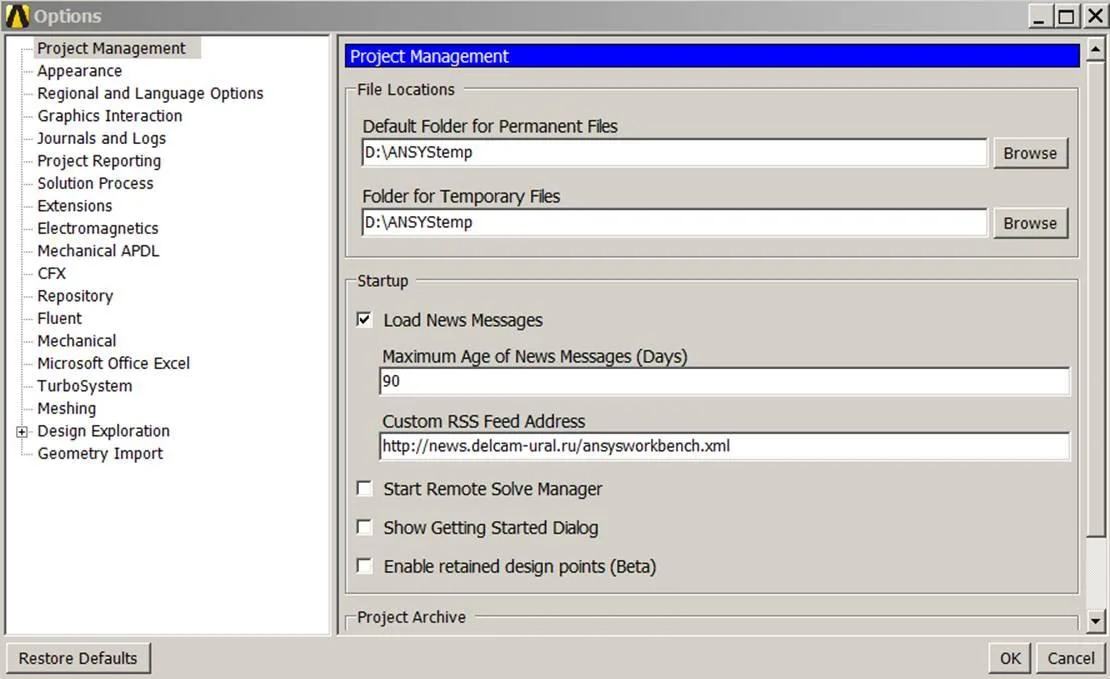This screenshot has width=1110, height=679.
Task: Click the Startup group label
Action: coord(382,281)
